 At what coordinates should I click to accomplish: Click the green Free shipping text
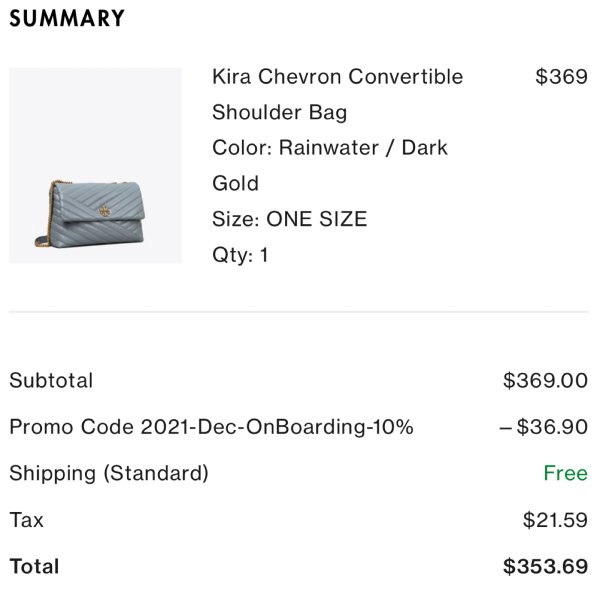coord(566,473)
